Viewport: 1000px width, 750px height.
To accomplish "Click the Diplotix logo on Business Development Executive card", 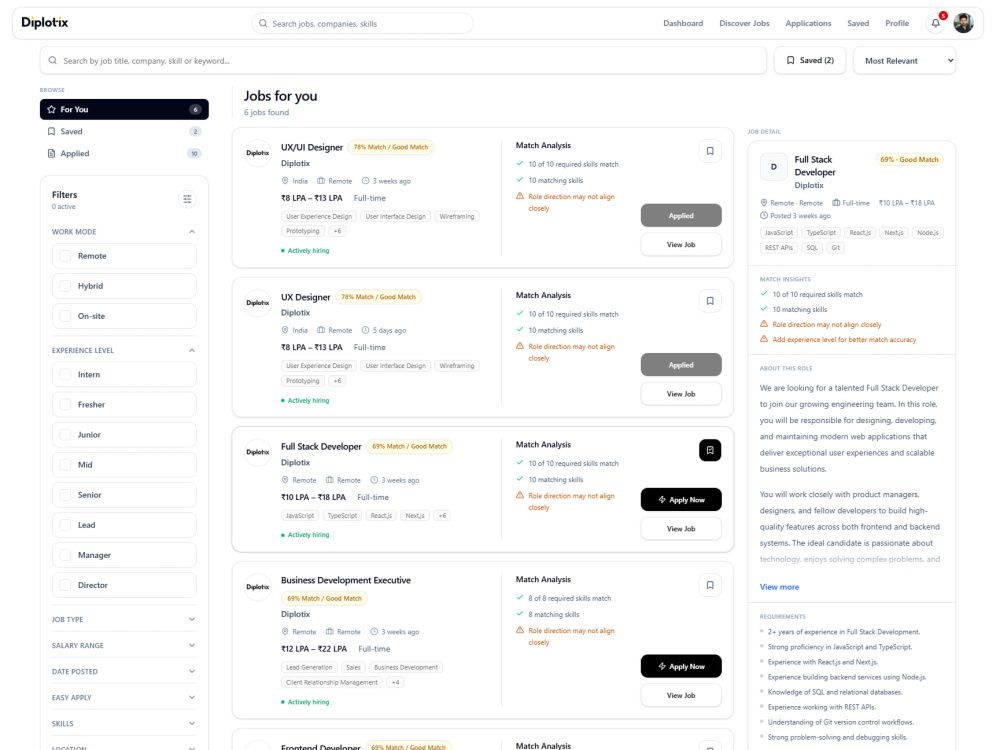I will 258,587.
